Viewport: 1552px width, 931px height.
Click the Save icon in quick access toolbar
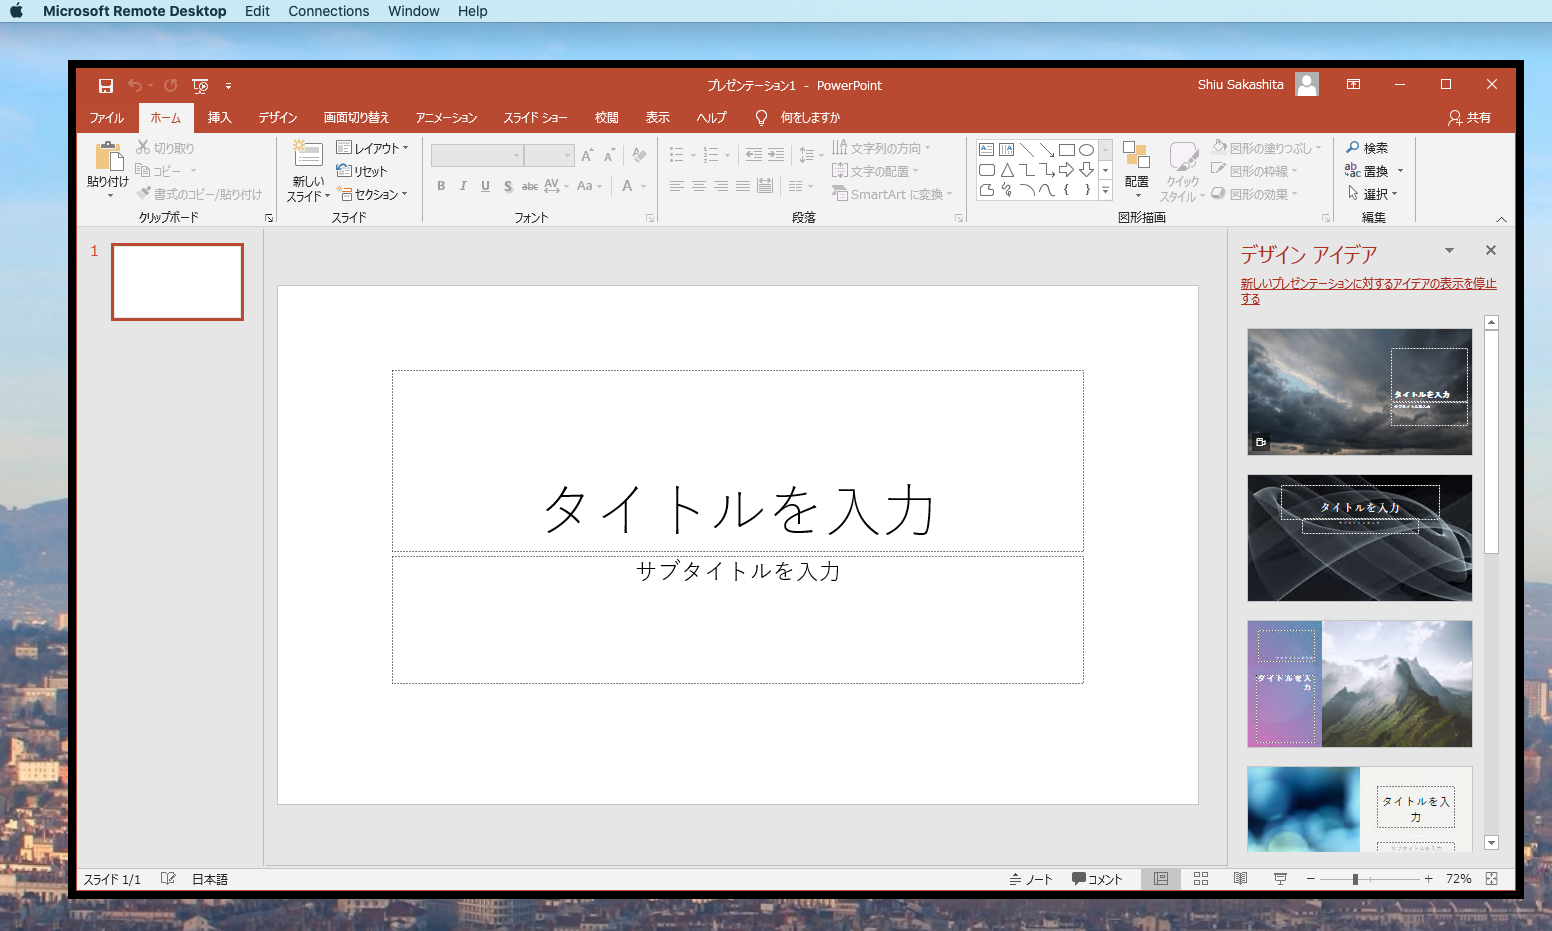(105, 86)
